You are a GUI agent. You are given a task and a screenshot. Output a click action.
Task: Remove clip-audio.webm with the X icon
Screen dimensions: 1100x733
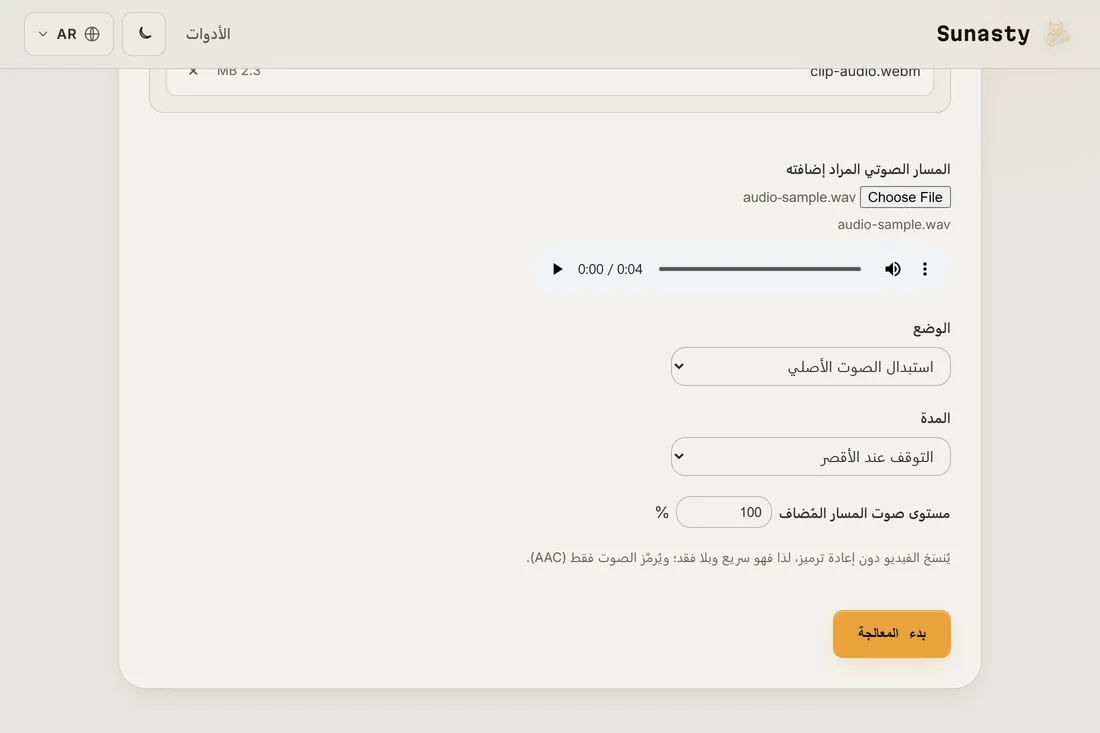tap(193, 71)
